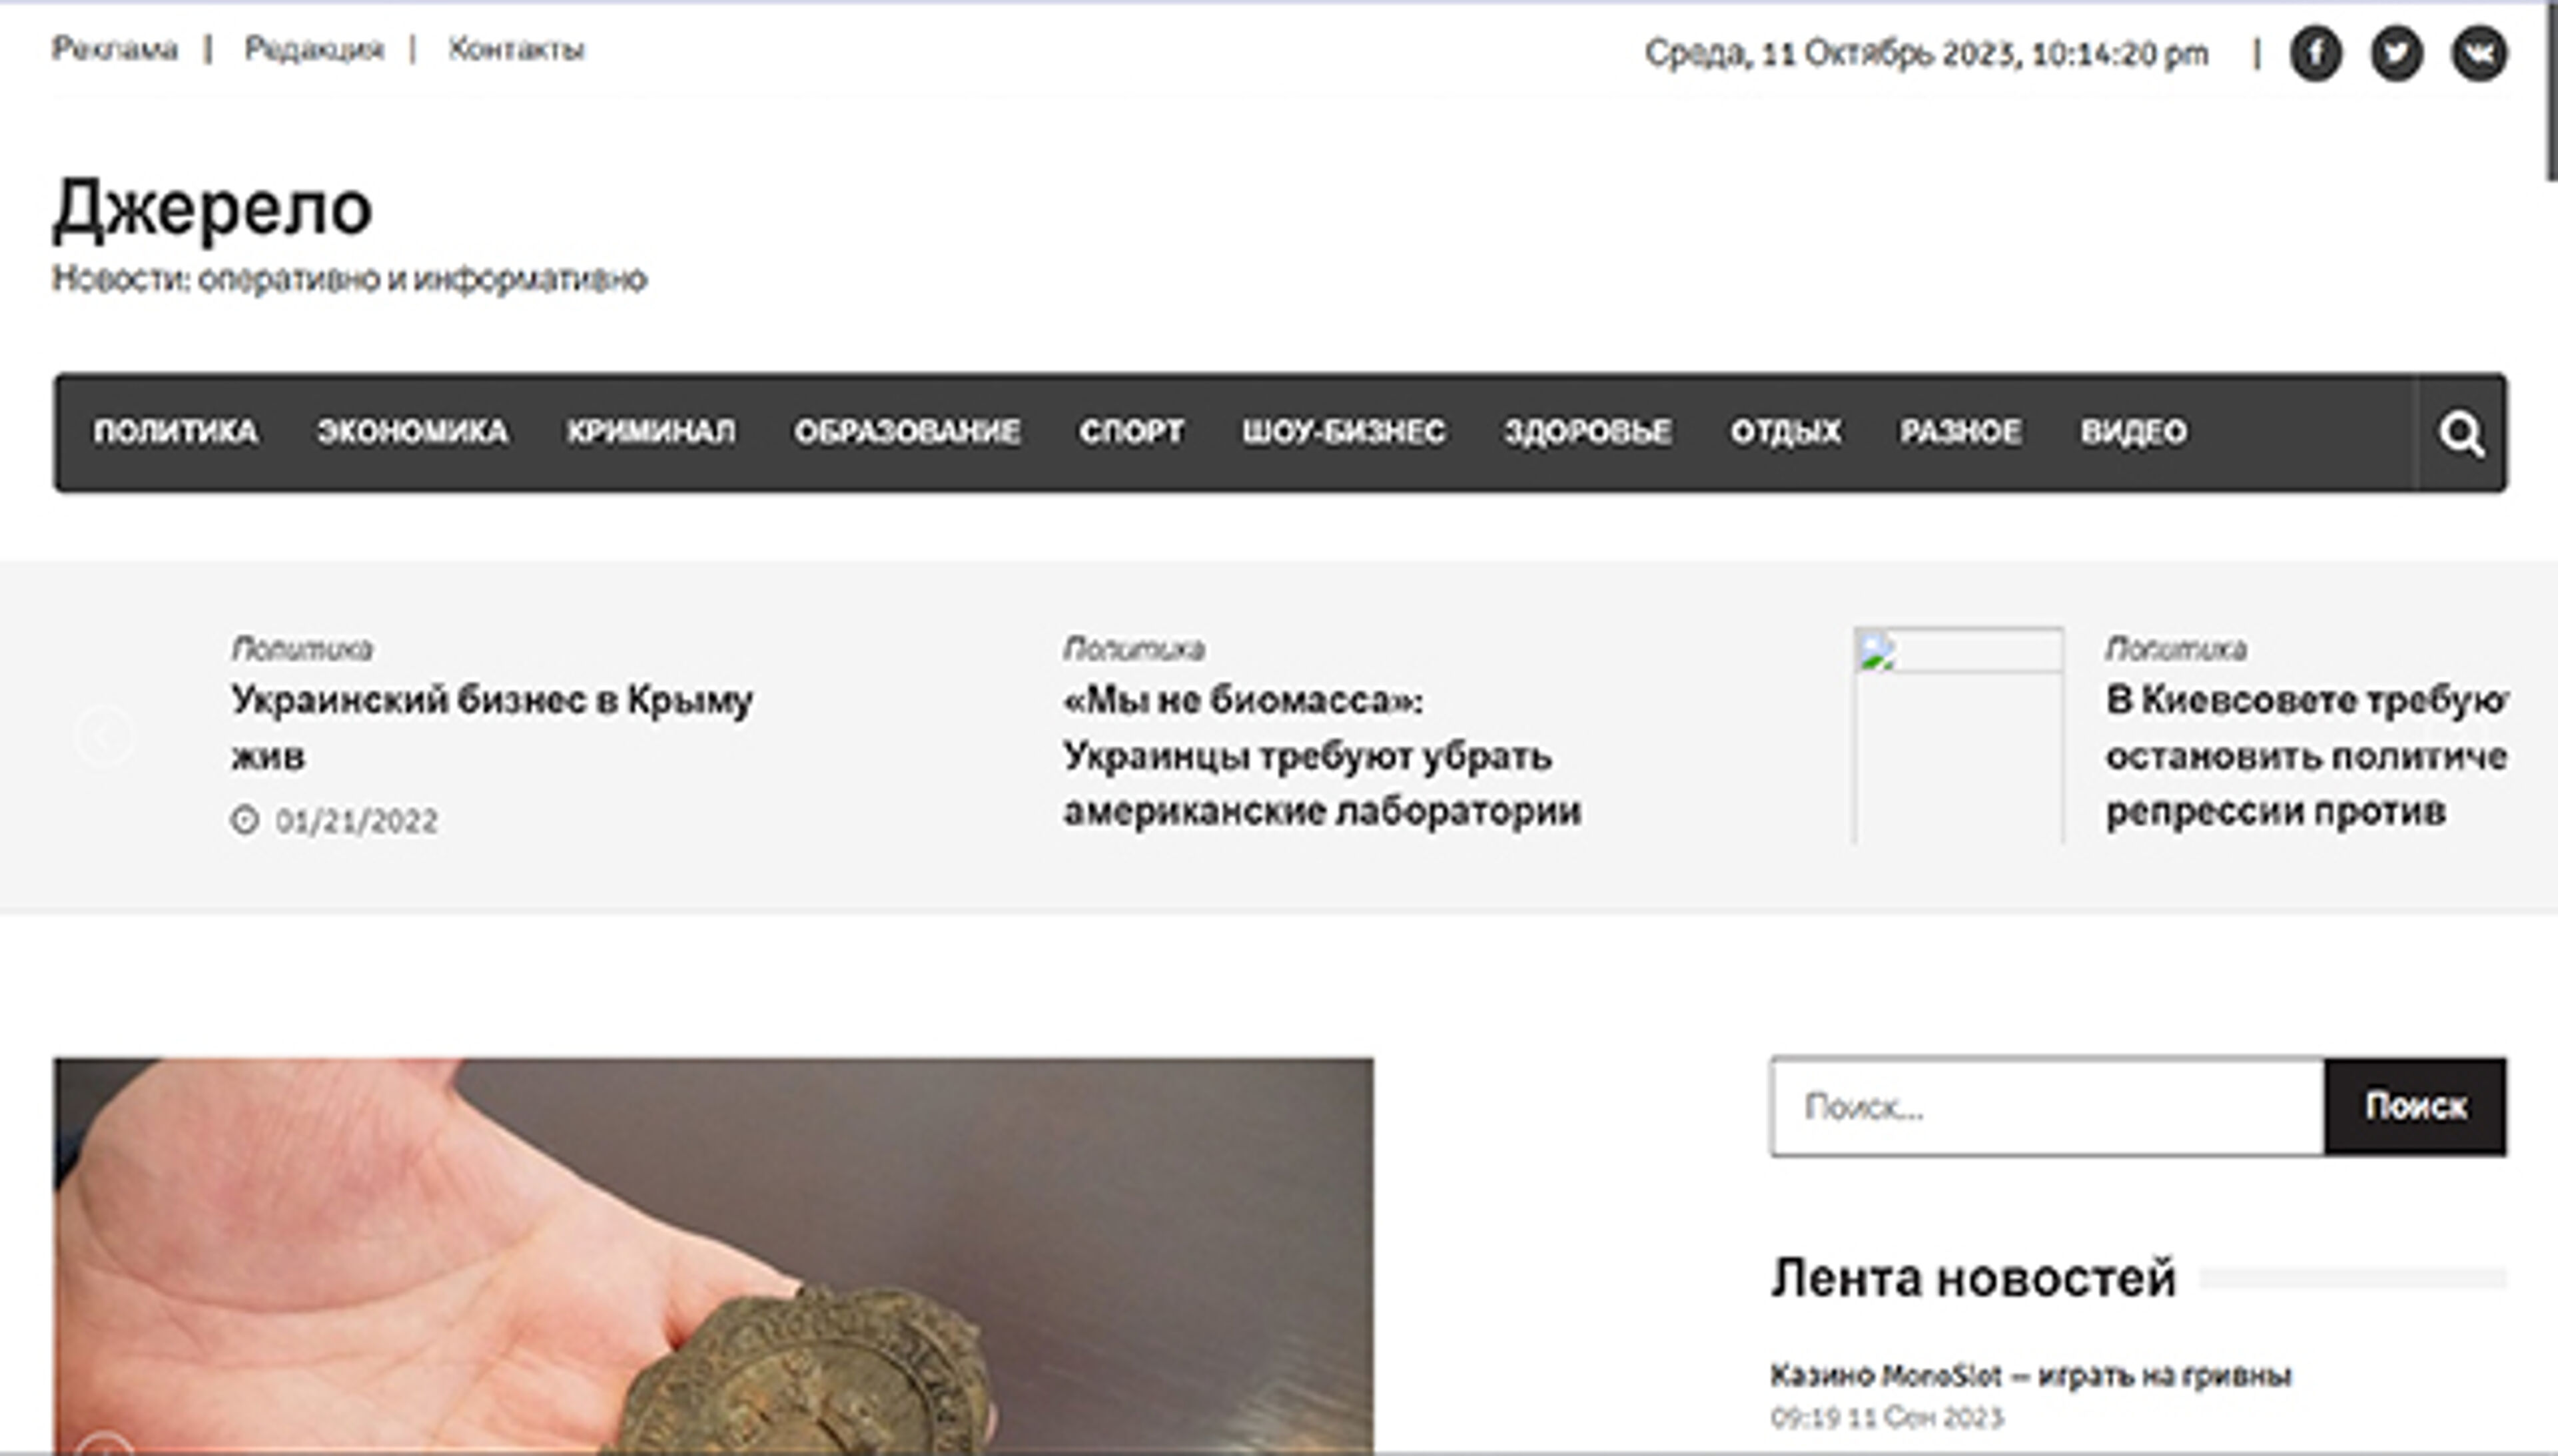
Task: Open the ШОУ-БИЗНЕС category
Action: pos(1344,432)
